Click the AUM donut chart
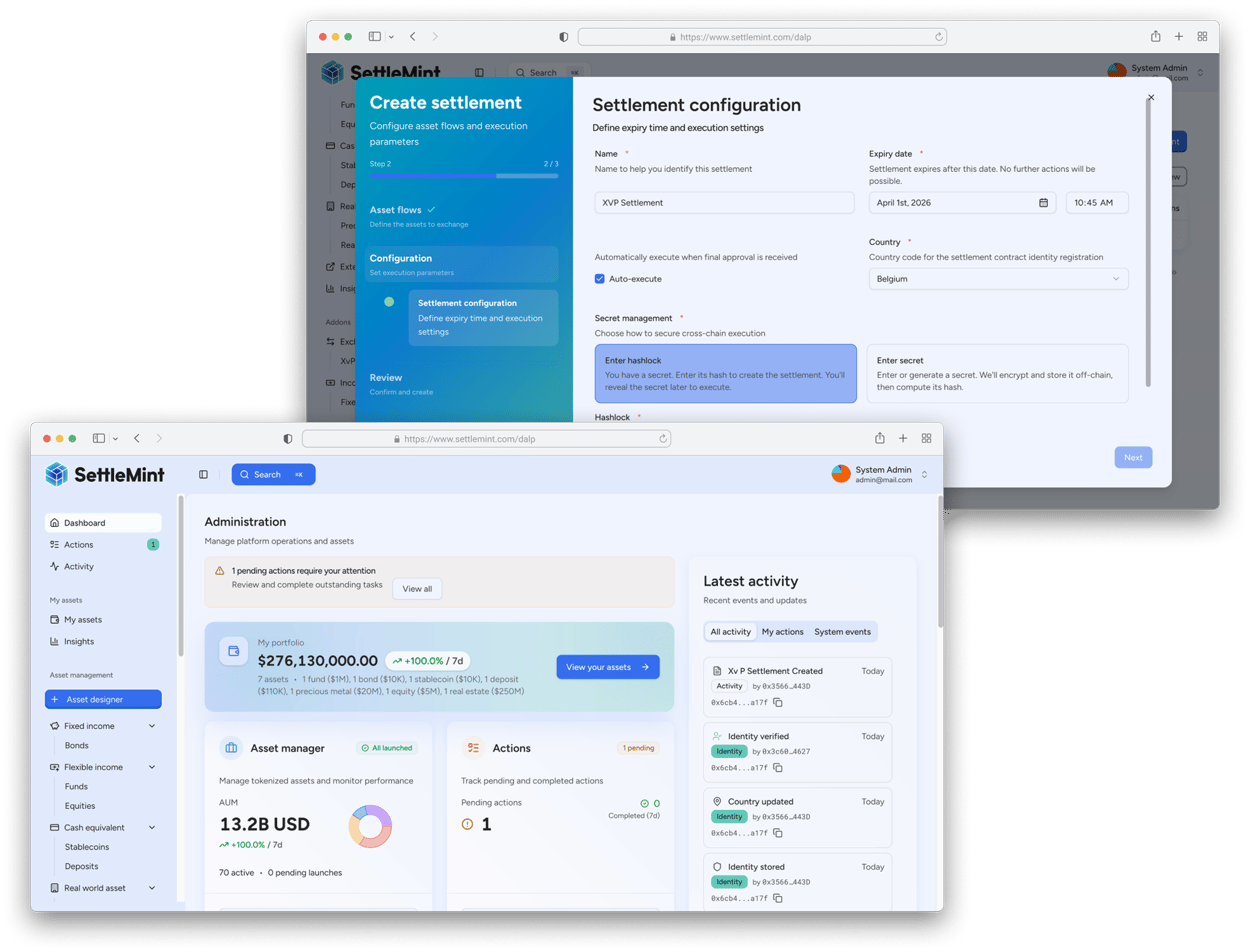Image resolution: width=1250 pixels, height=952 pixels. (x=370, y=826)
